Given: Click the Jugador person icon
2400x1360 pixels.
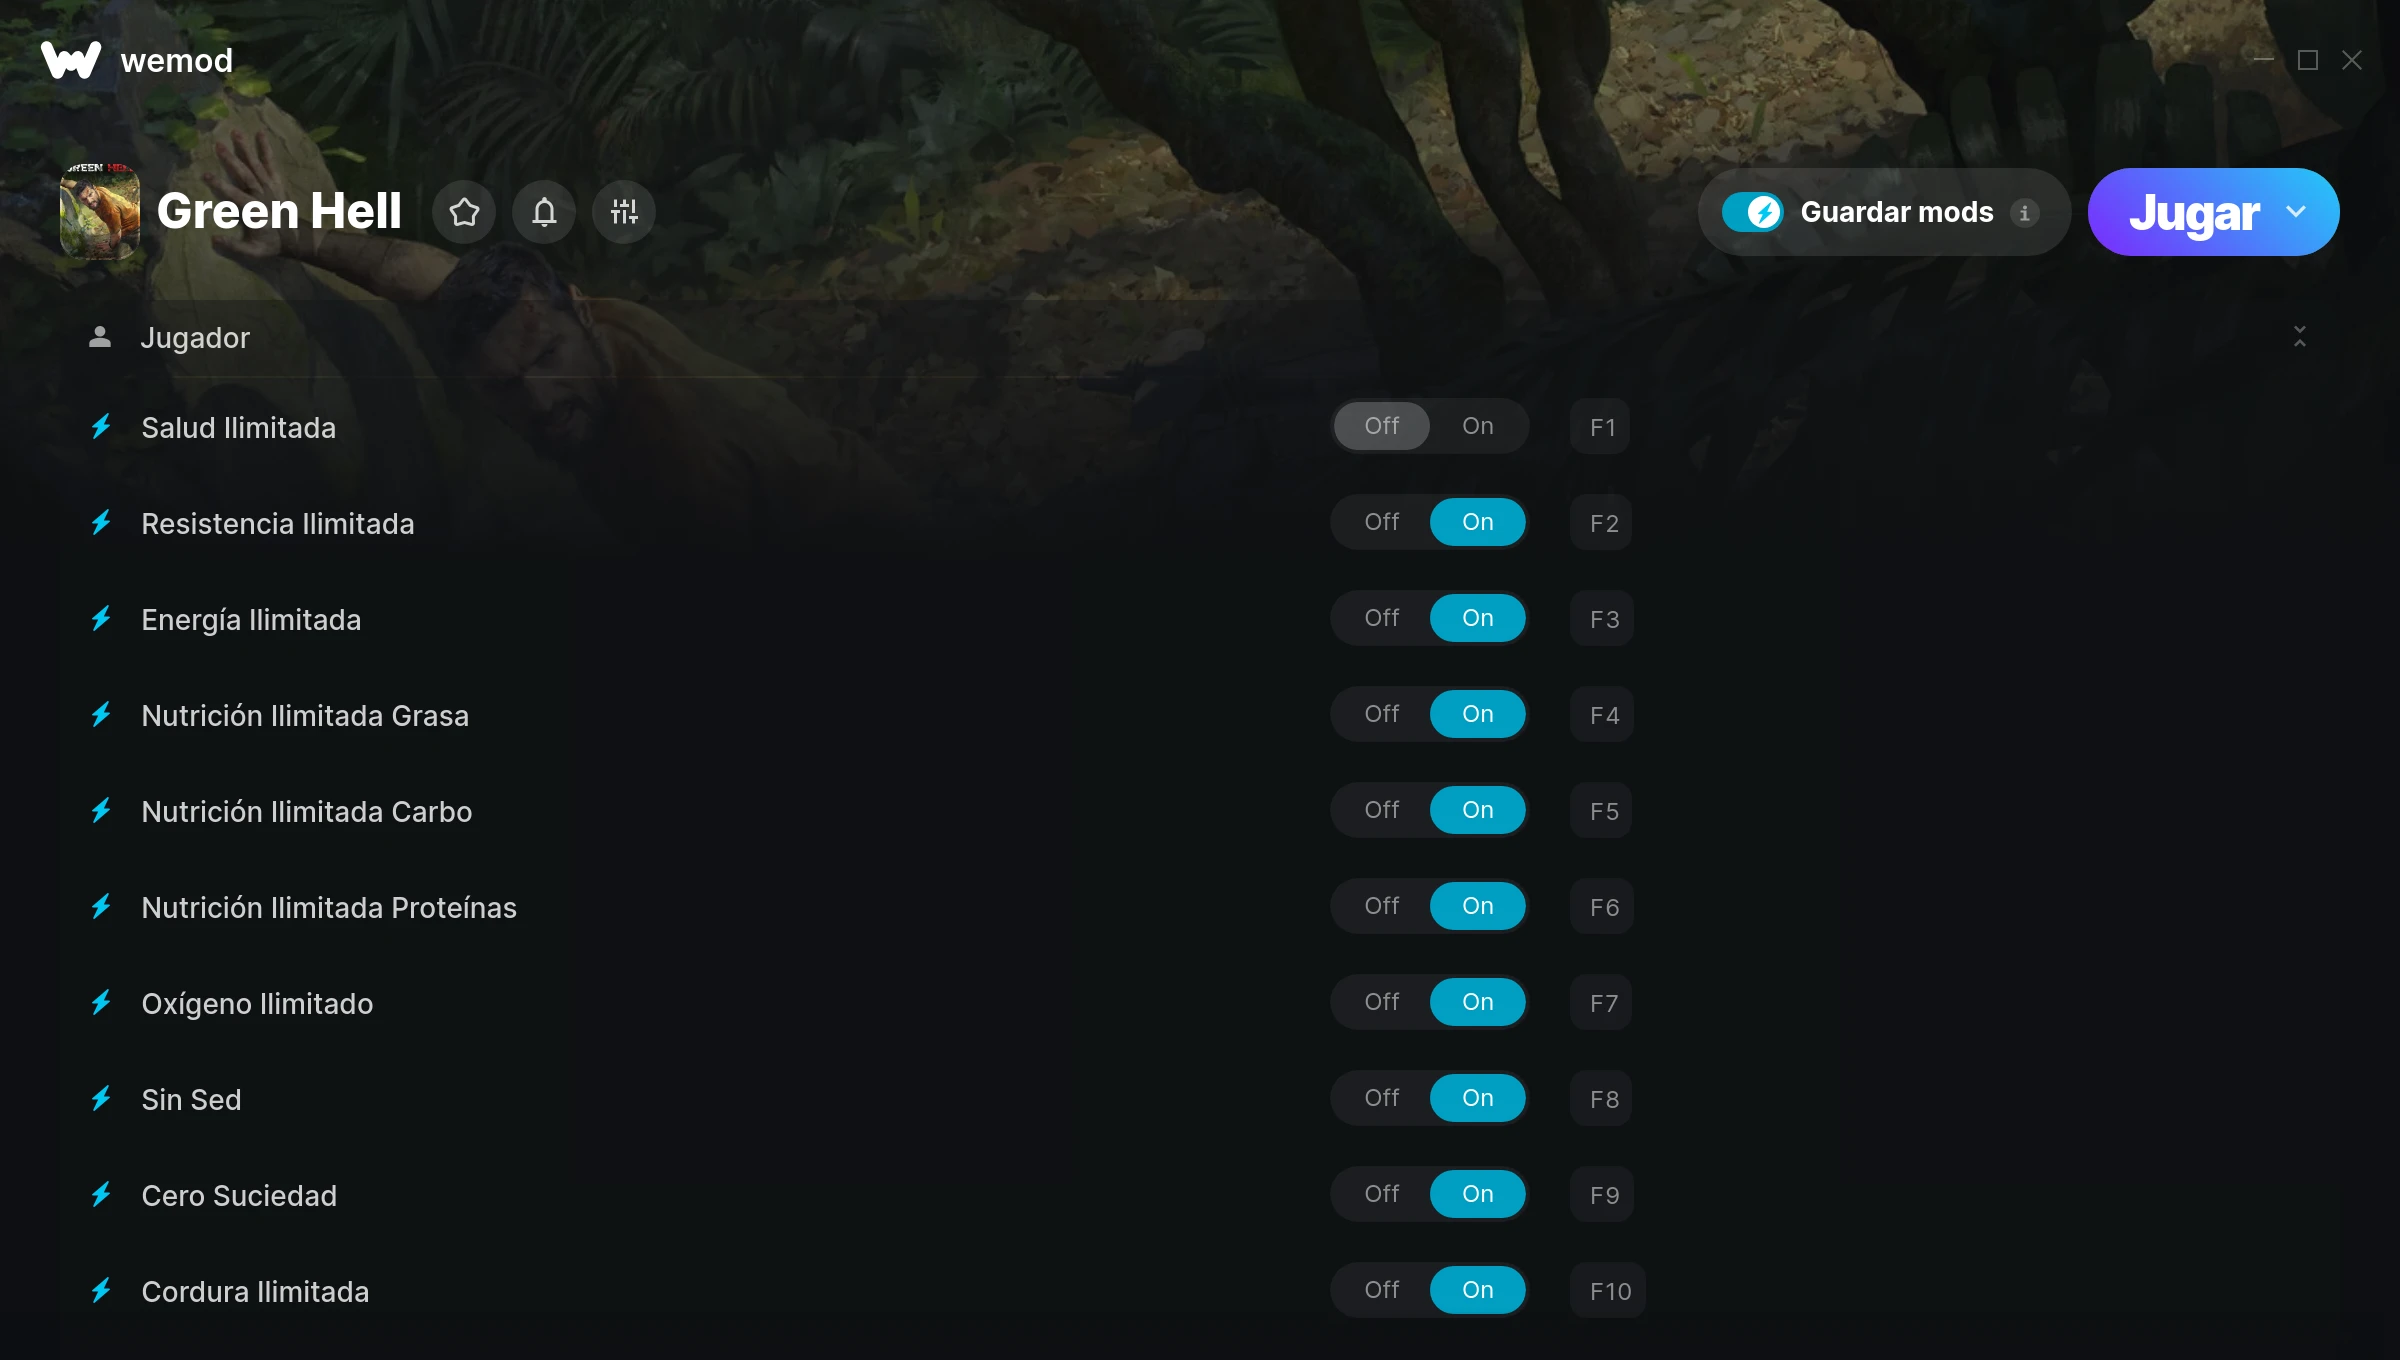Looking at the screenshot, I should 100,337.
